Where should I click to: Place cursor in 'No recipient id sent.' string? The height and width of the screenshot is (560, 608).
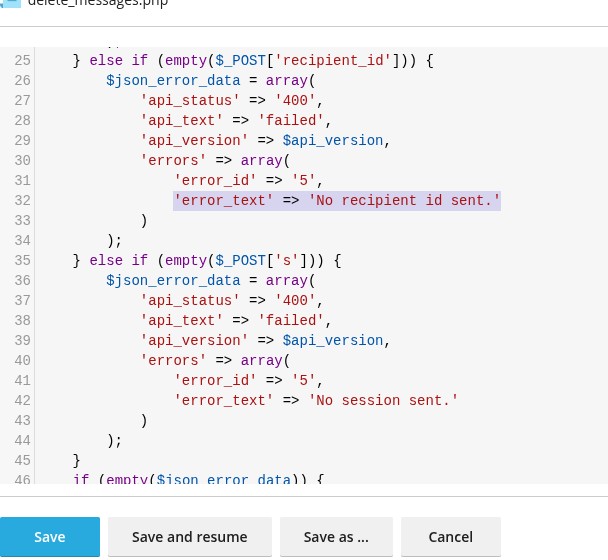pos(404,200)
